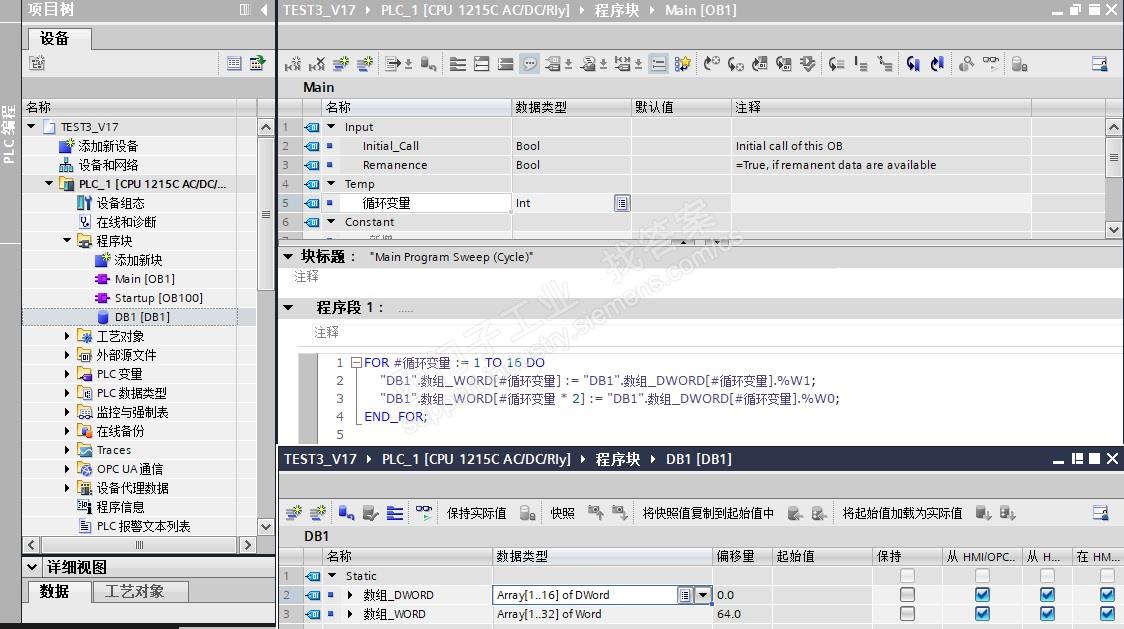Click the project tree vertical scrollbar thumb
Screen dimensions: 1124x629
tap(265, 214)
